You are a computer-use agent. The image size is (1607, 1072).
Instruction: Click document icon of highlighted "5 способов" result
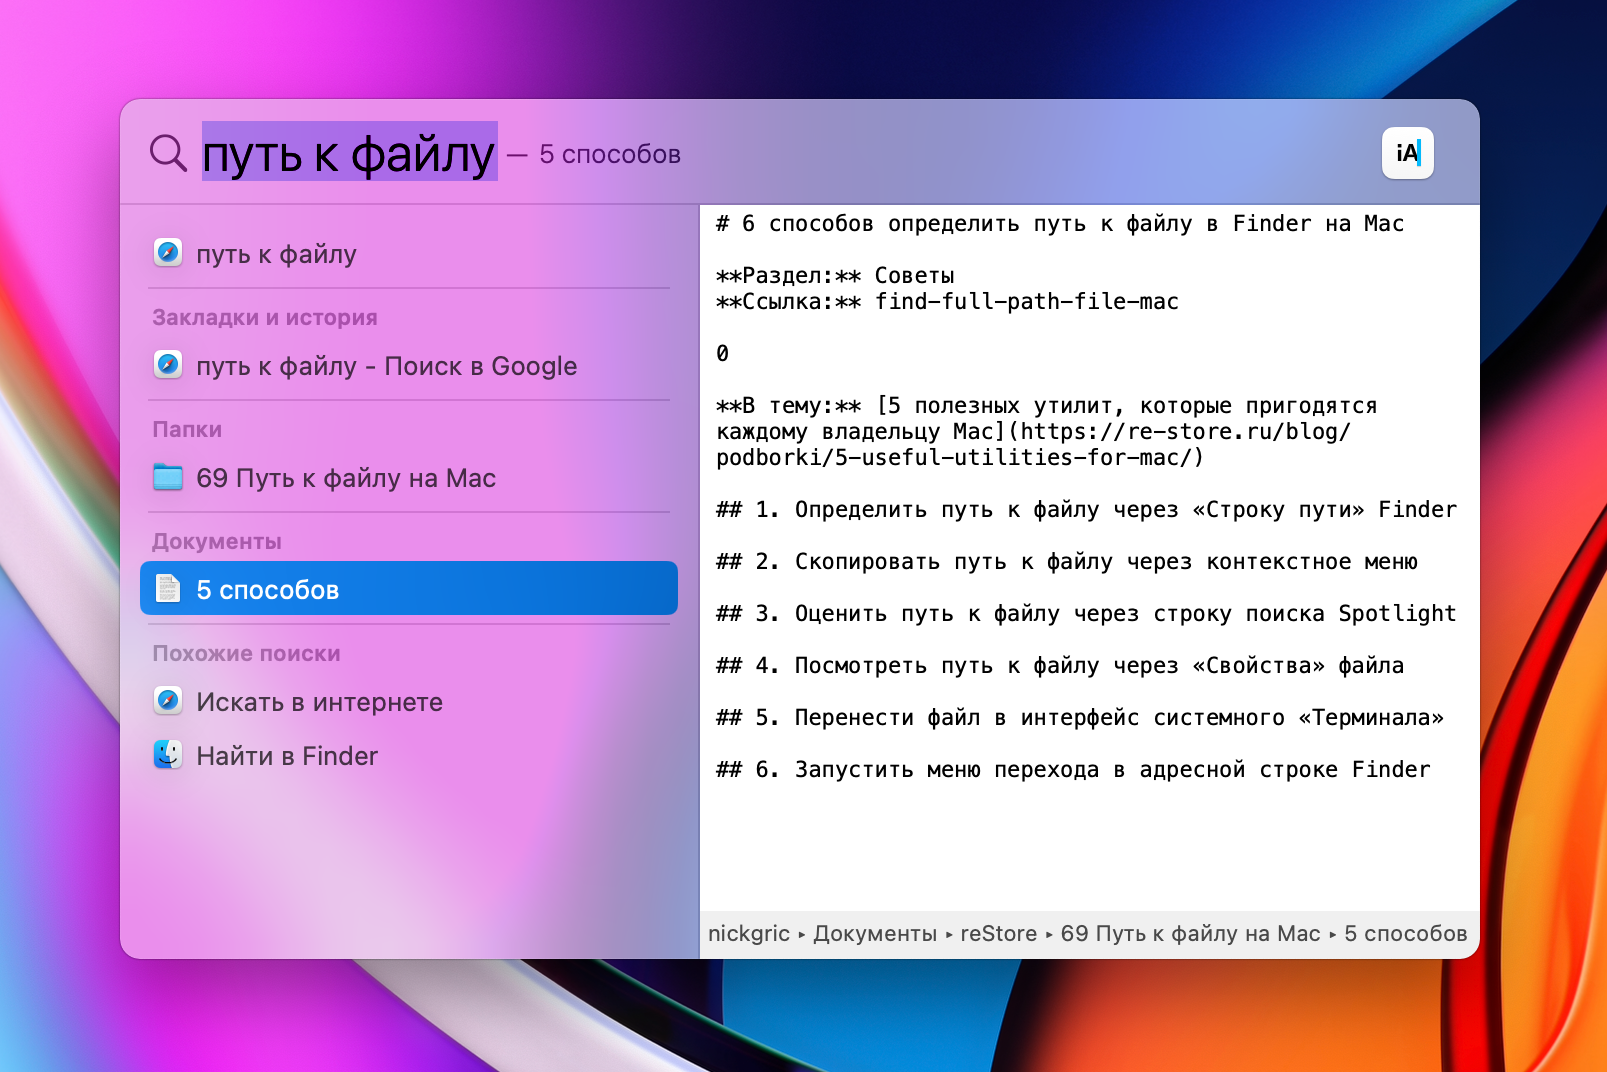168,589
